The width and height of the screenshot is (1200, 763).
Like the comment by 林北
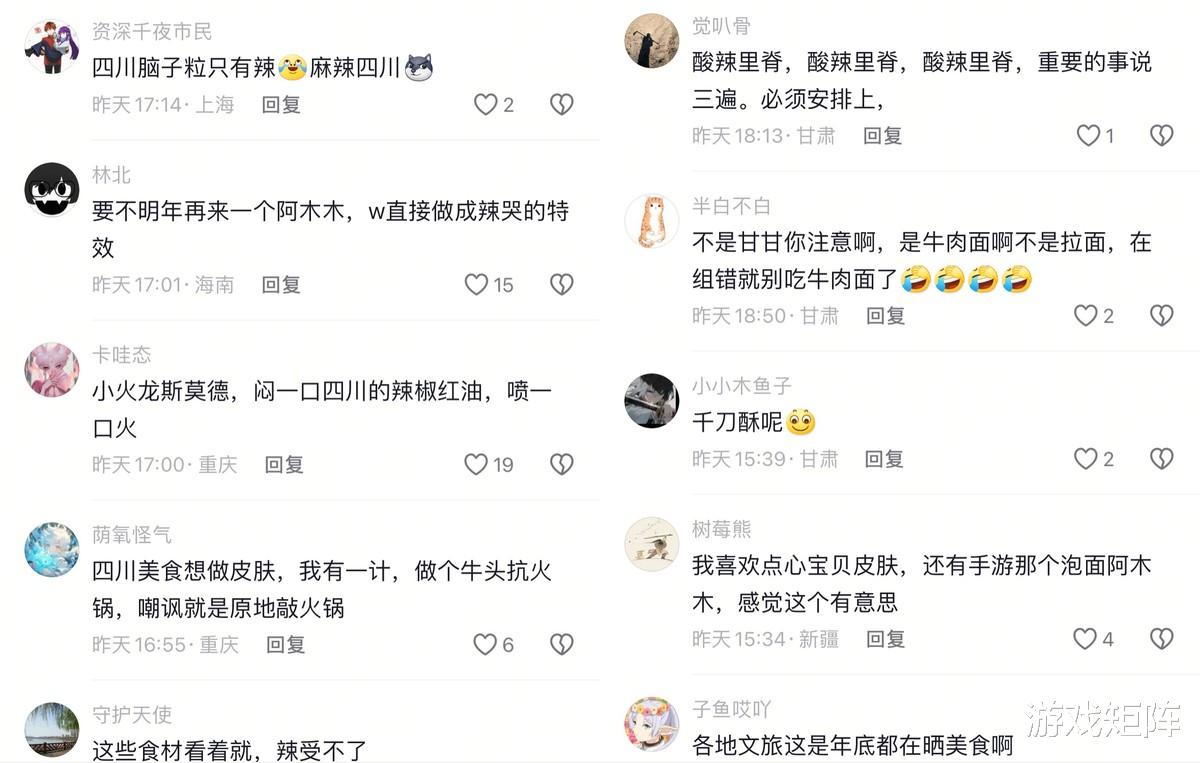(476, 285)
